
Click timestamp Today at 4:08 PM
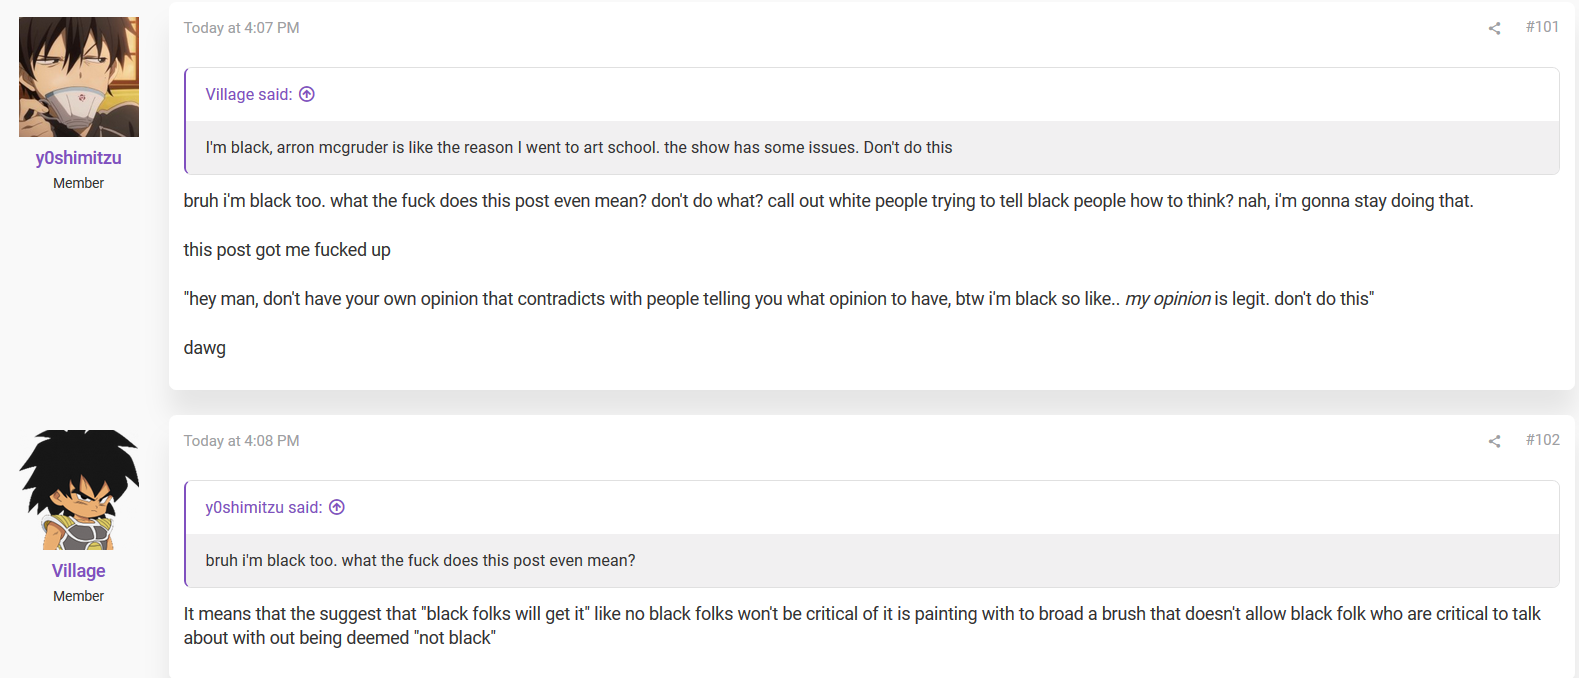click(x=241, y=441)
